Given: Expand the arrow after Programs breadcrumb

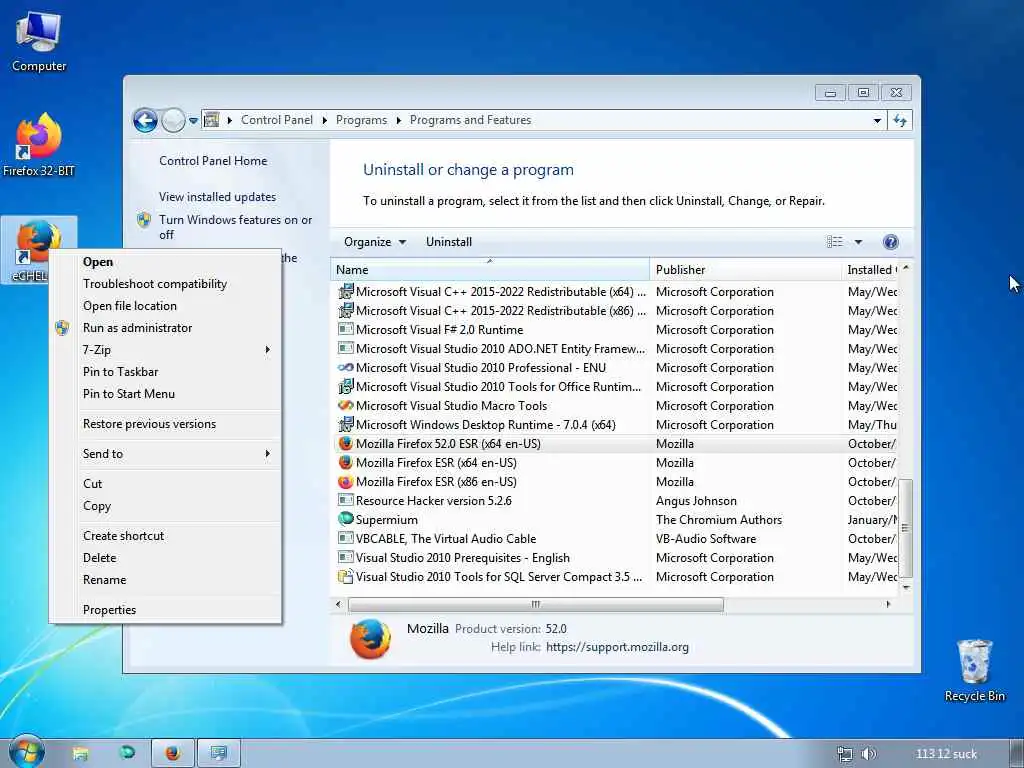Looking at the screenshot, I should [398, 120].
